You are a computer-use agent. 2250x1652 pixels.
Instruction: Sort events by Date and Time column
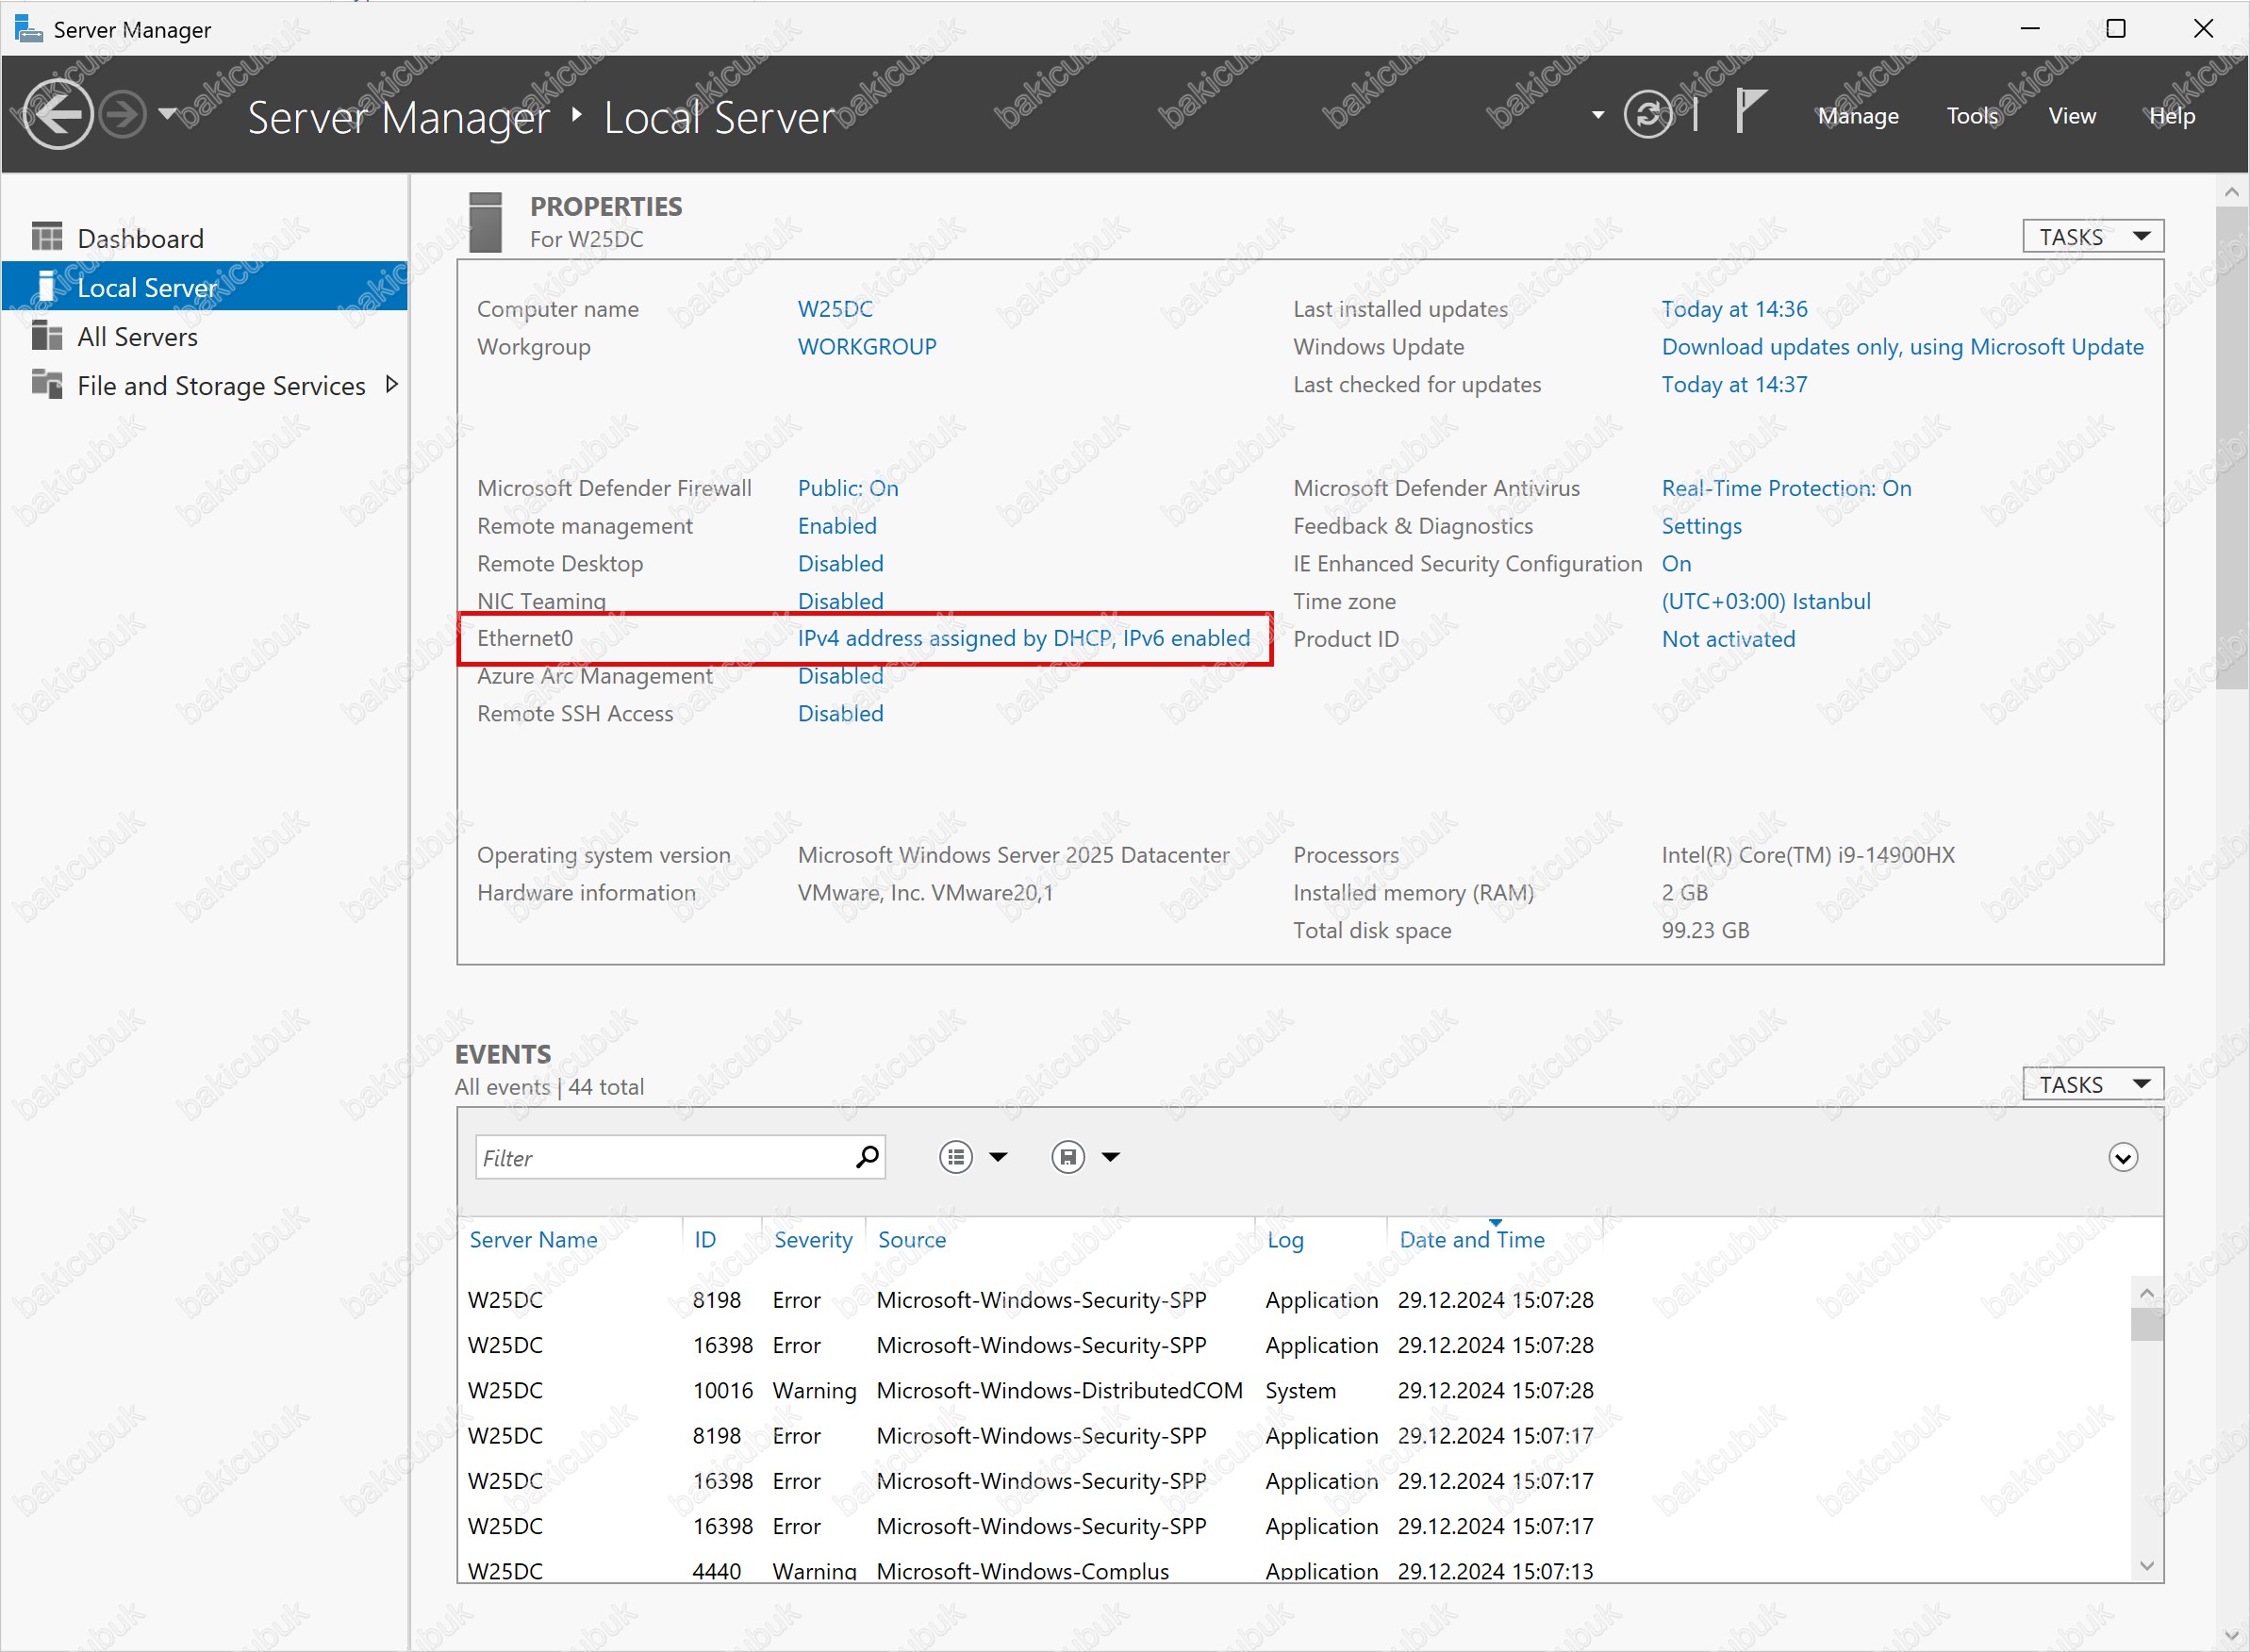coord(1471,1239)
